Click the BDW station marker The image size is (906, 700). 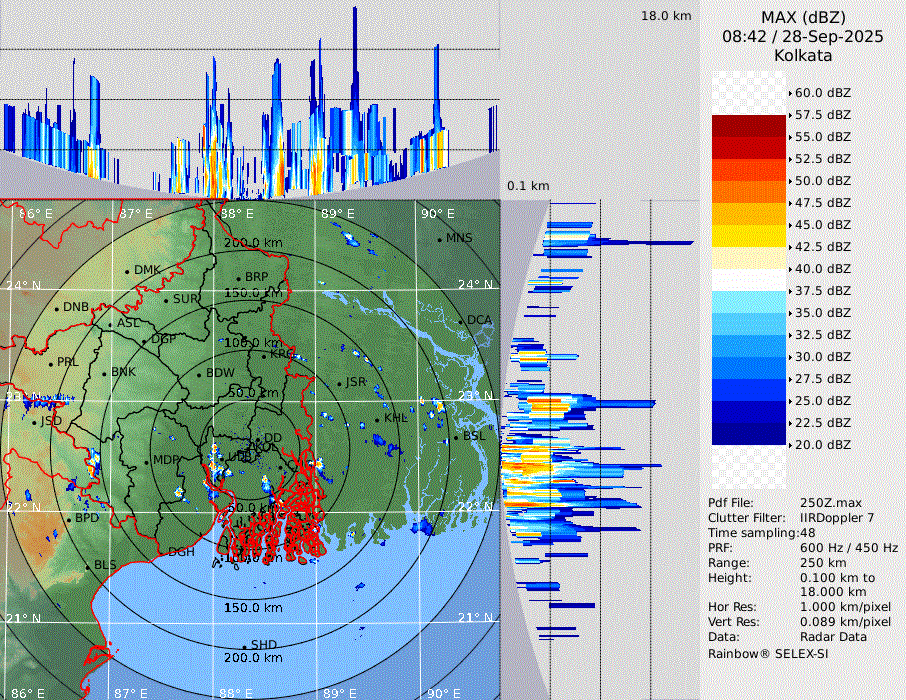coord(199,374)
